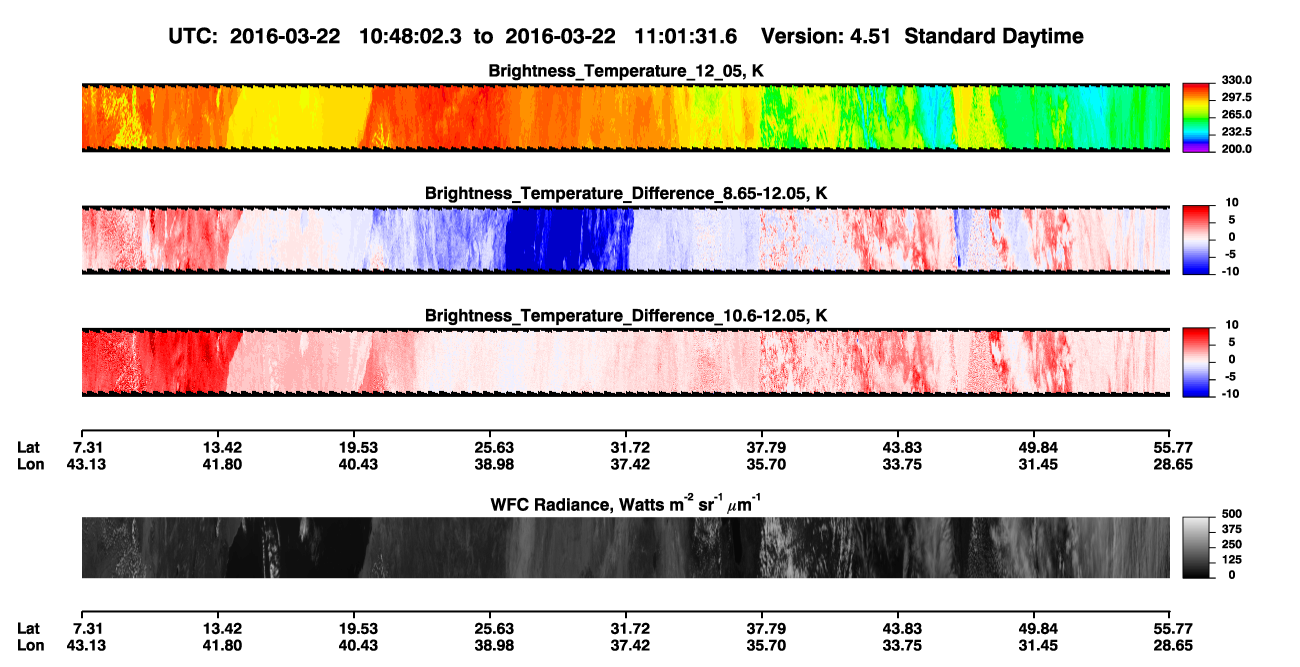Click the 330.0 colorbar maximum label

[1234, 80]
